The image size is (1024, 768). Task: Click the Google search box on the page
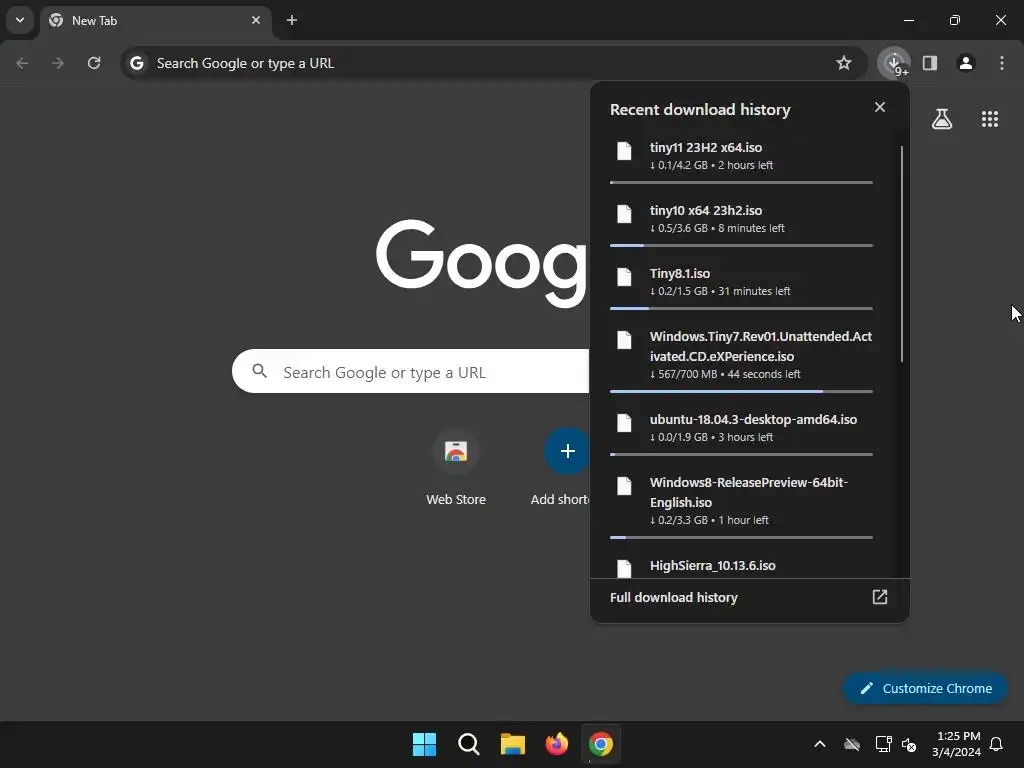410,372
